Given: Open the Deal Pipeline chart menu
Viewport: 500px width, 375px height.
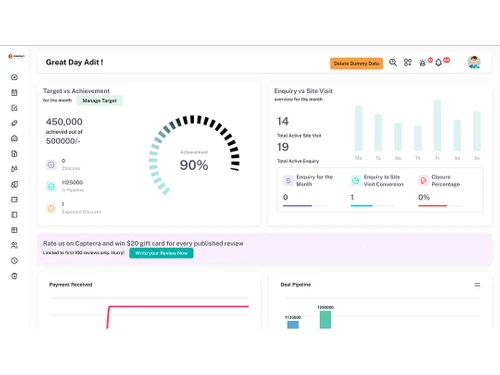Looking at the screenshot, I should (x=477, y=285).
